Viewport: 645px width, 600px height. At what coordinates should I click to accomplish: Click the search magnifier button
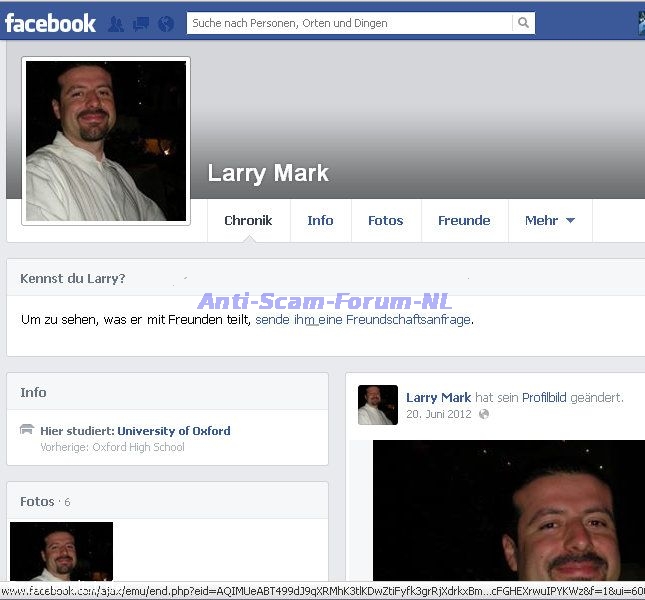coord(523,23)
